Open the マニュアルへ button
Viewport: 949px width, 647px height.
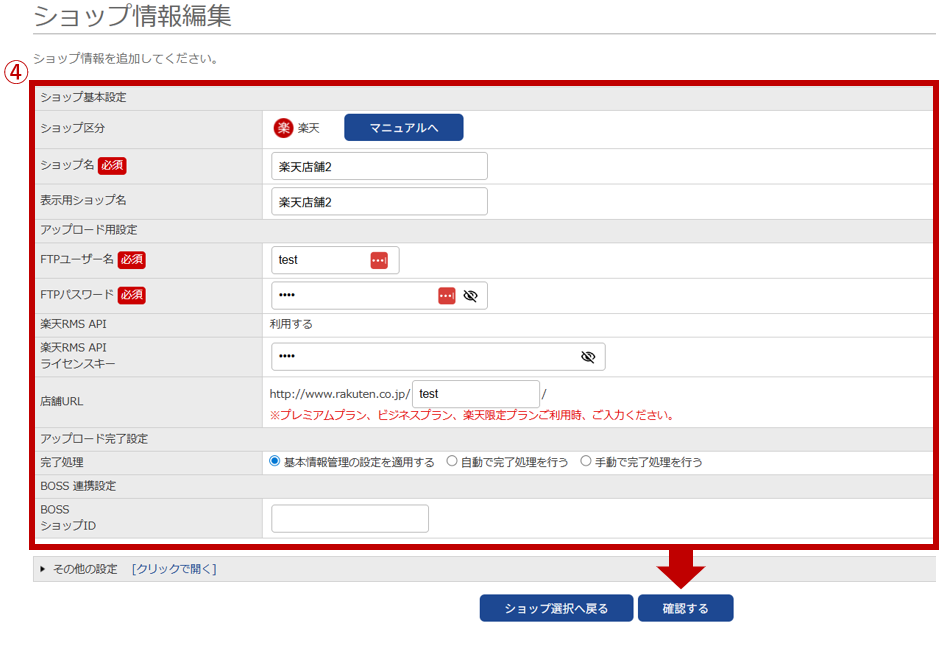click(x=404, y=128)
